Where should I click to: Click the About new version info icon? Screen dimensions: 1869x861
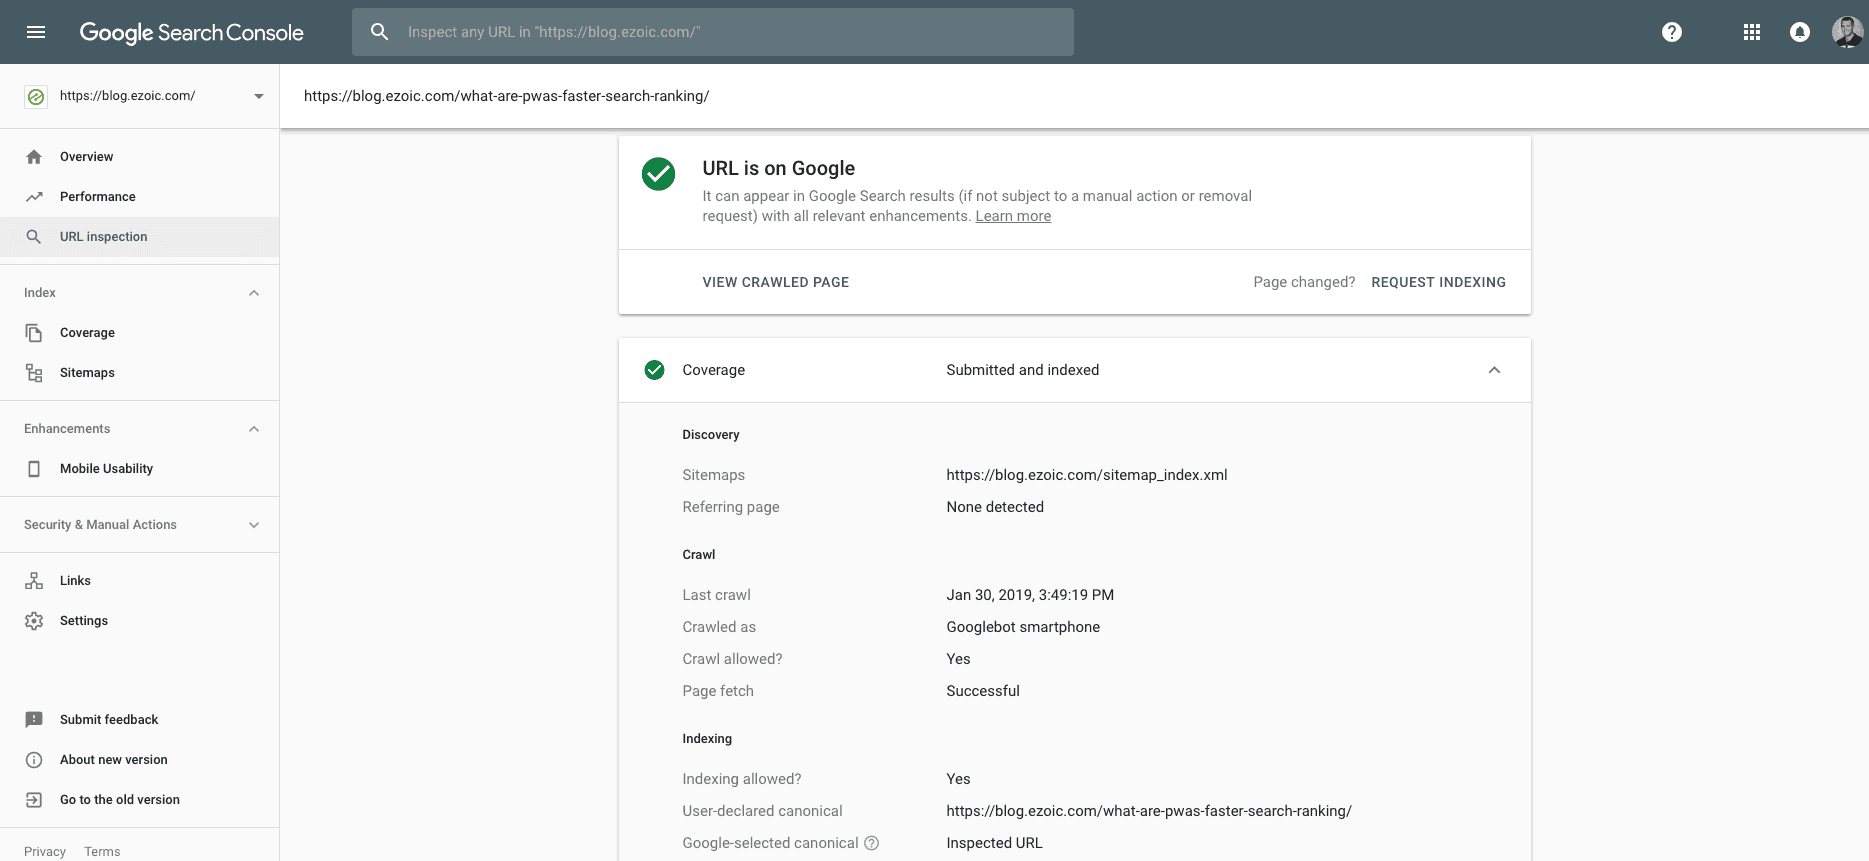point(34,760)
